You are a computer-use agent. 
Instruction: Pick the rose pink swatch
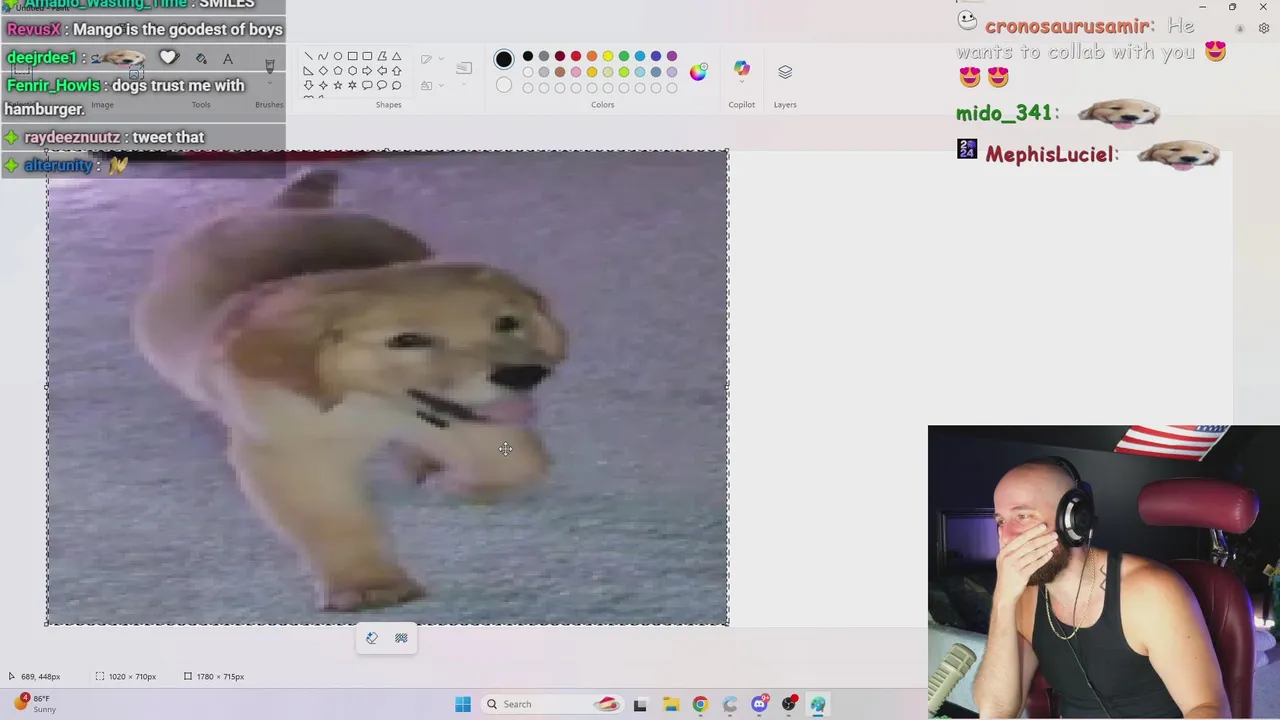576,72
